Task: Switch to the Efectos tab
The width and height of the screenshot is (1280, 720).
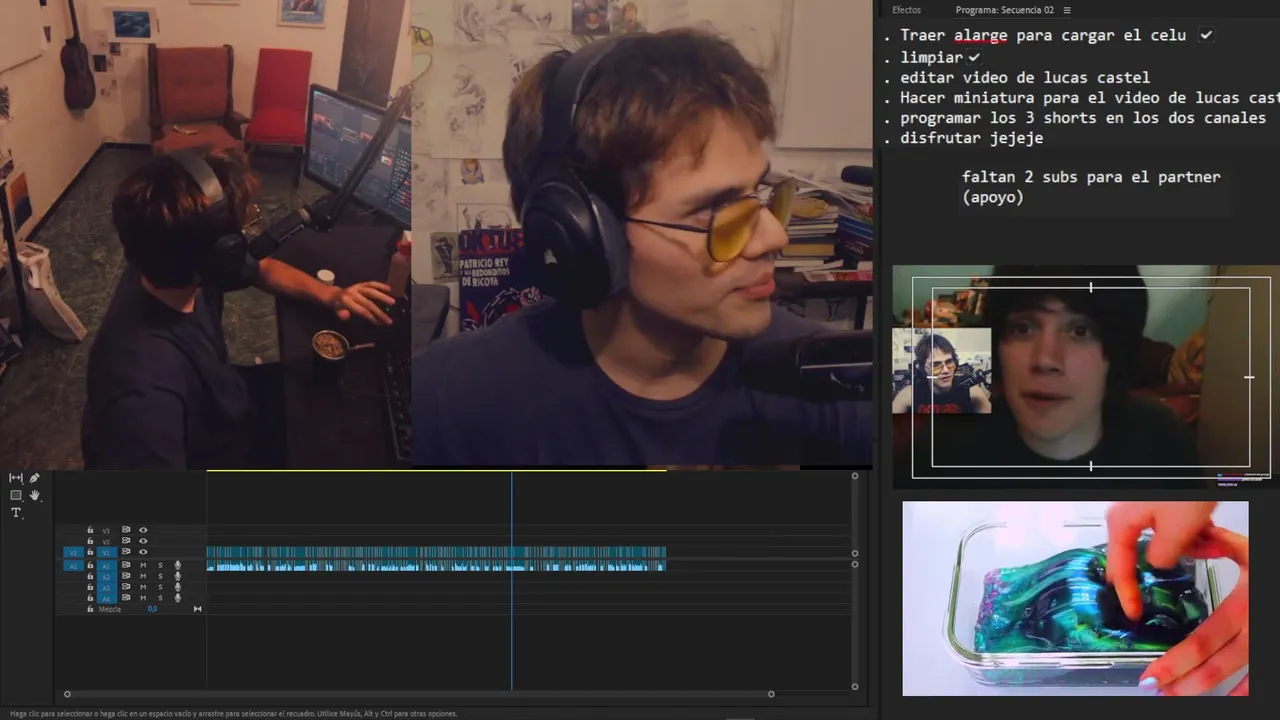Action: [906, 10]
